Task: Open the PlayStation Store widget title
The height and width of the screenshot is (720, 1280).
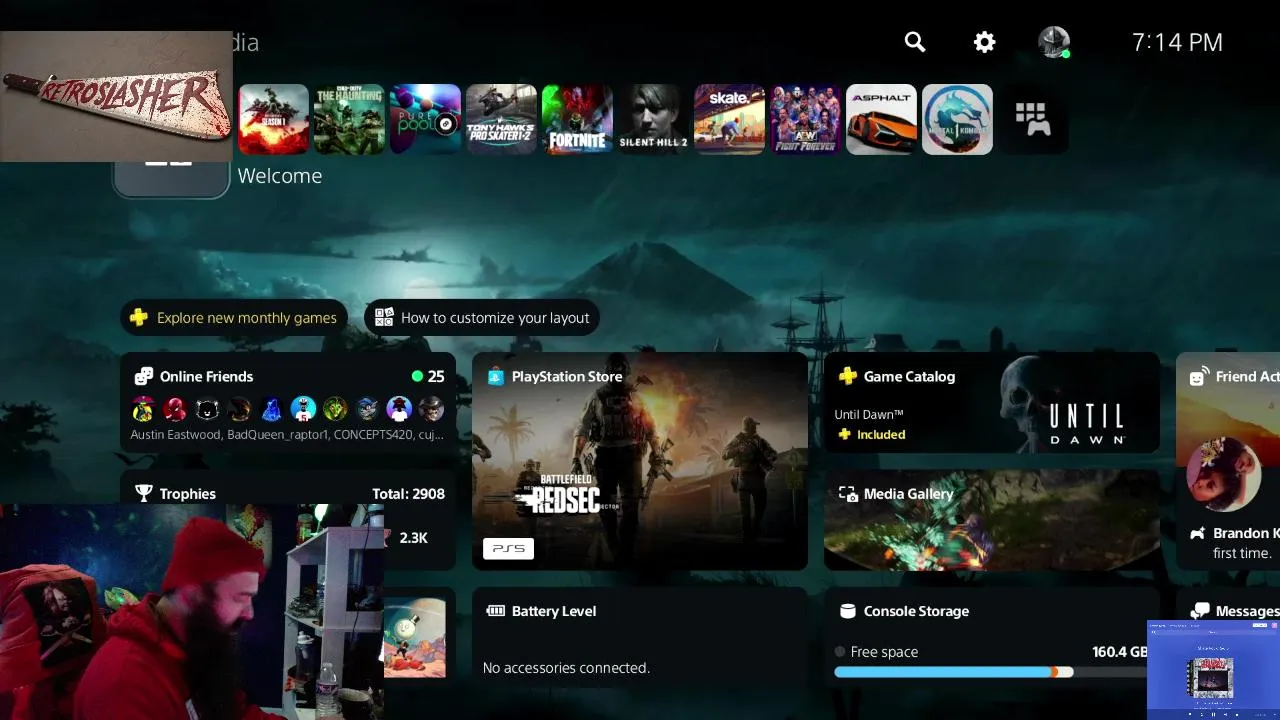Action: [567, 376]
